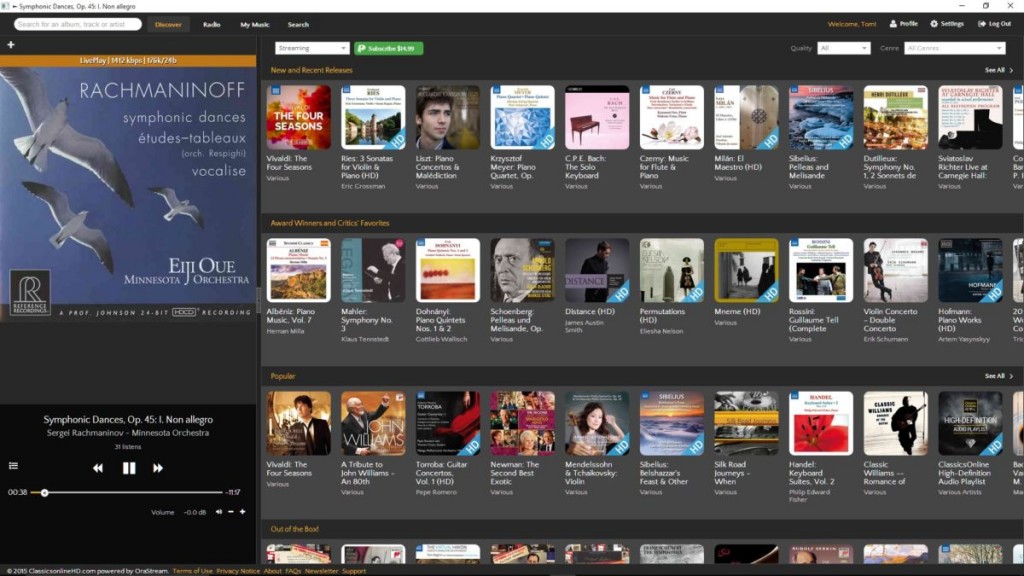This screenshot has height=576, width=1024.
Task: Skip to previous track
Action: pos(98,468)
